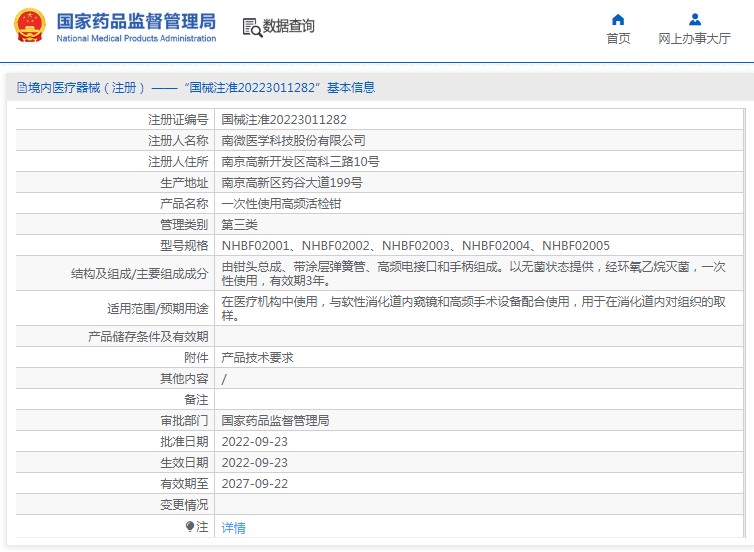Click the national emblem logo

point(30,25)
